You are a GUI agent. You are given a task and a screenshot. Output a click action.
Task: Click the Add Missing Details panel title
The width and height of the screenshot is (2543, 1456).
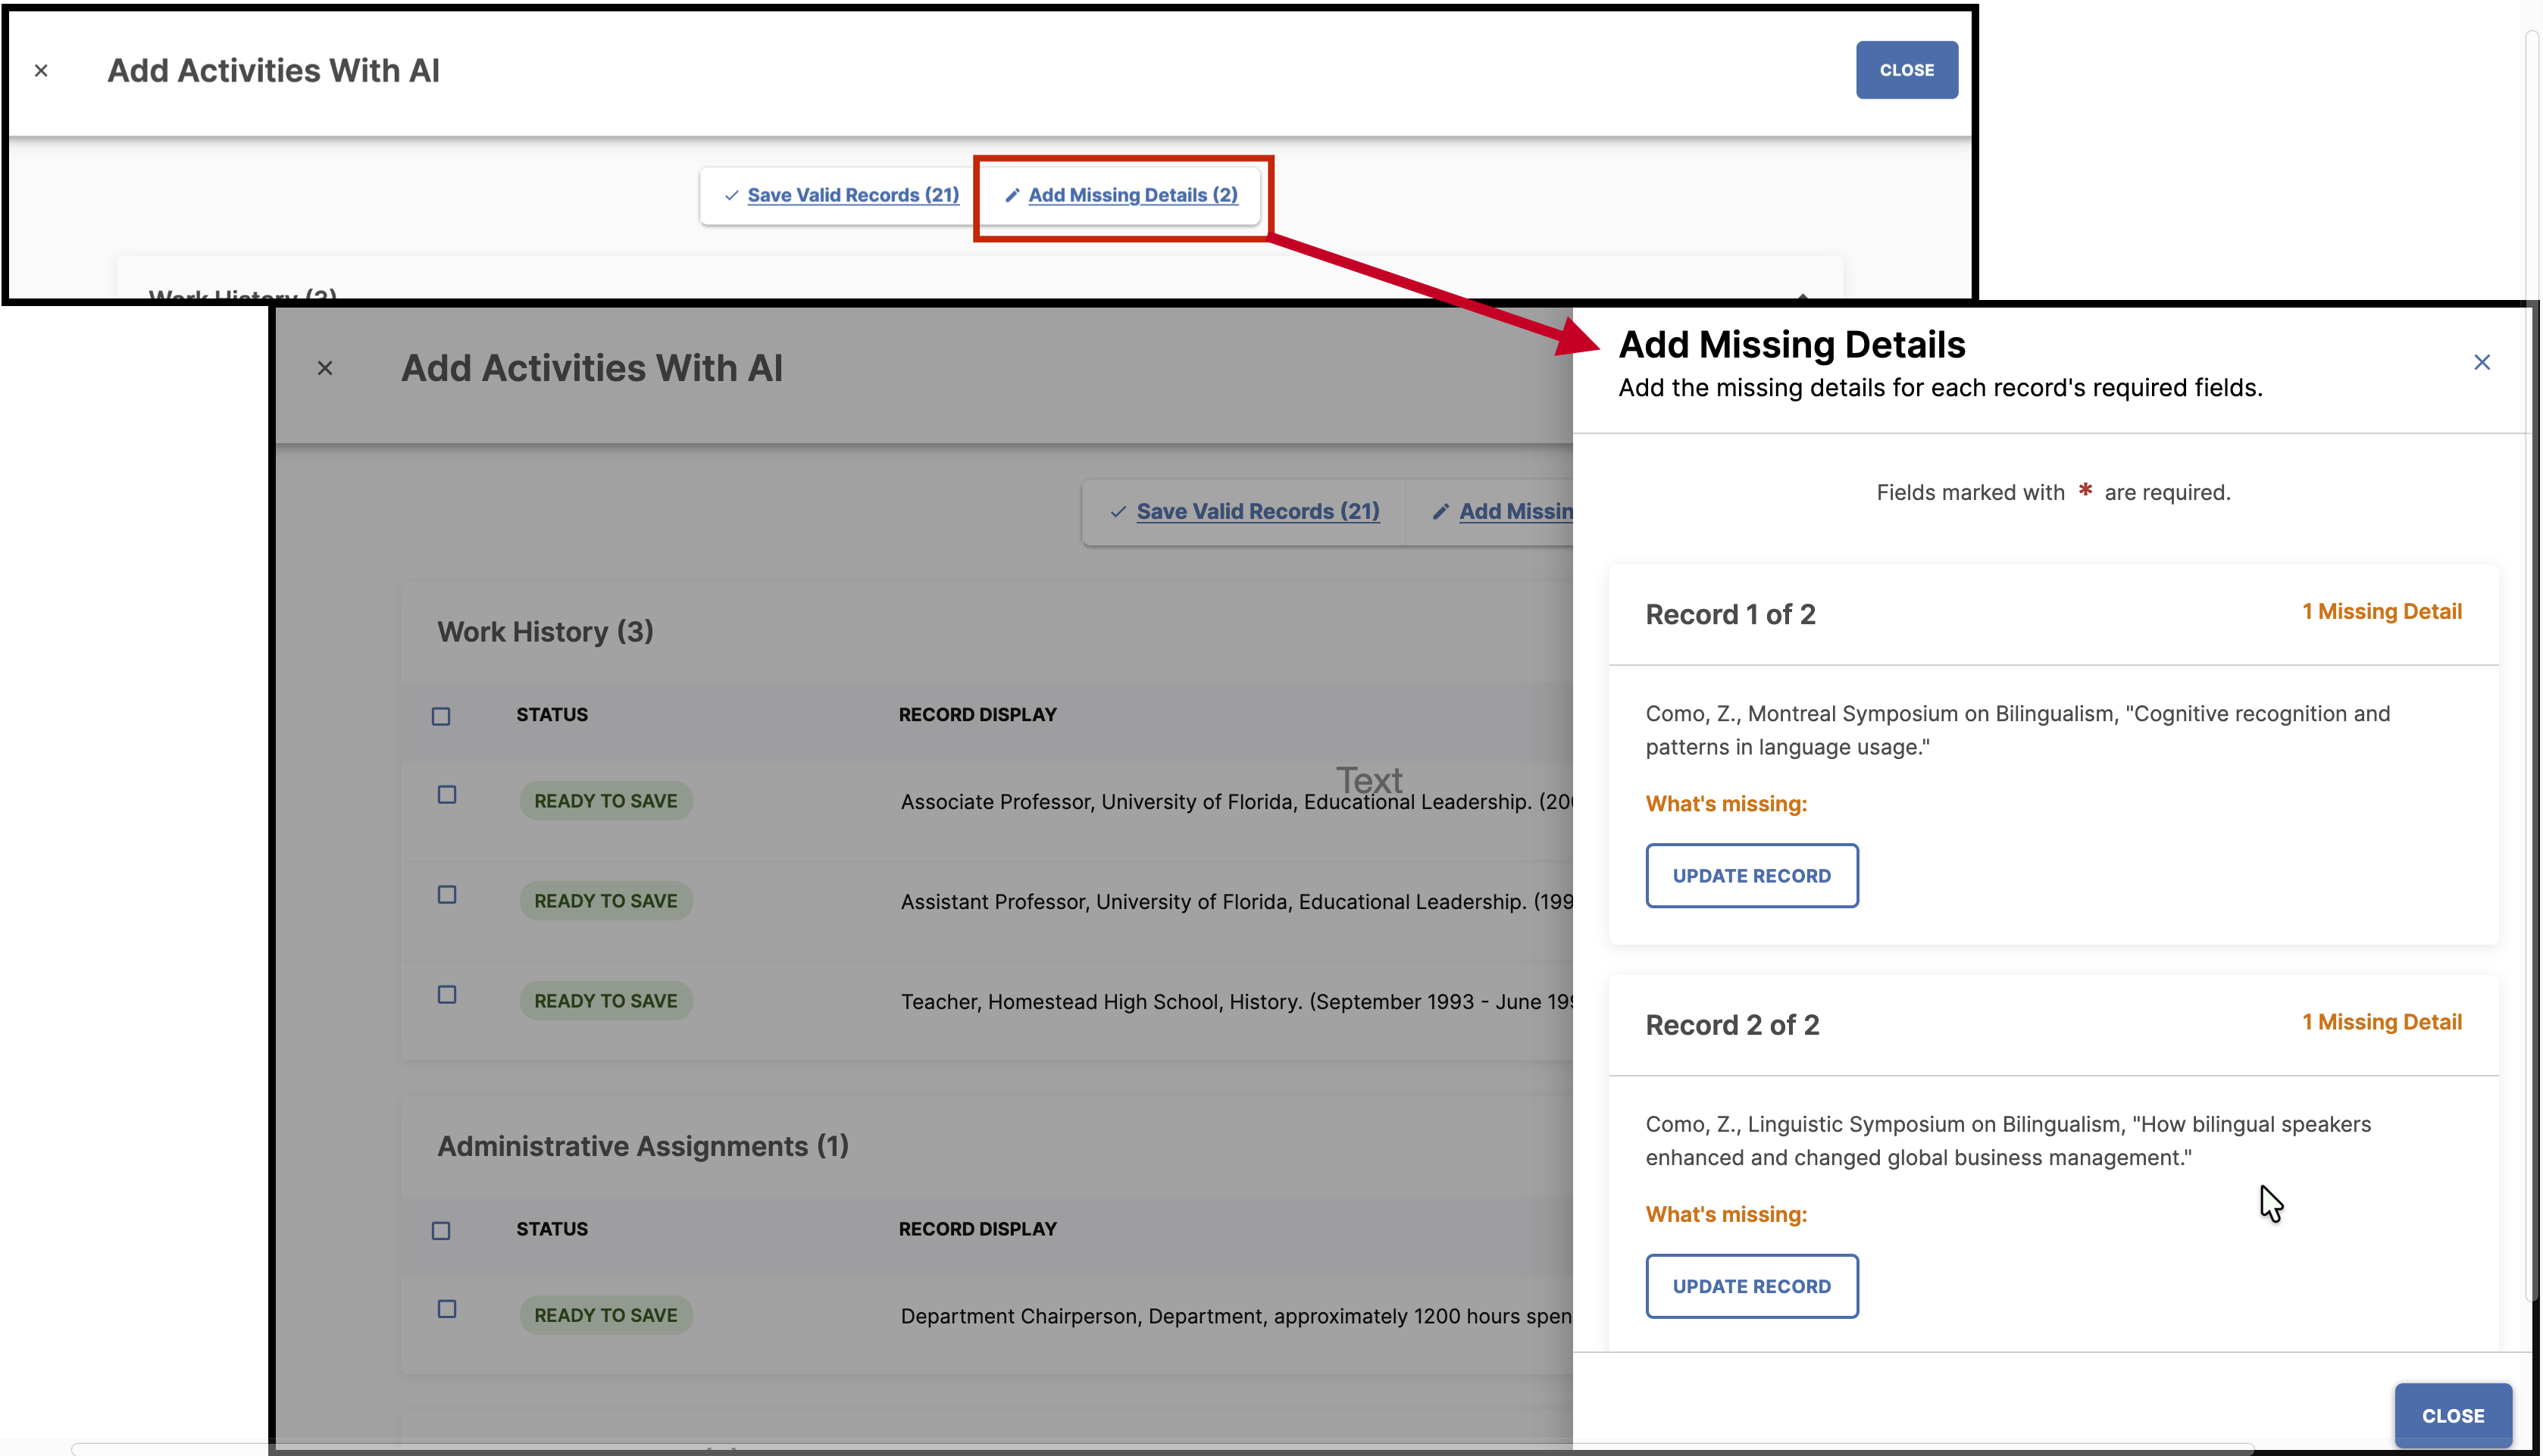[x=1791, y=345]
